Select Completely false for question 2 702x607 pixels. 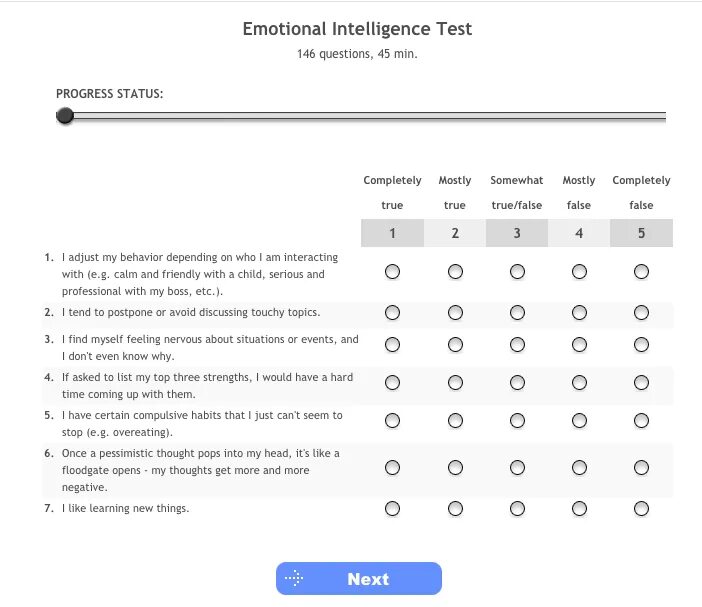641,313
